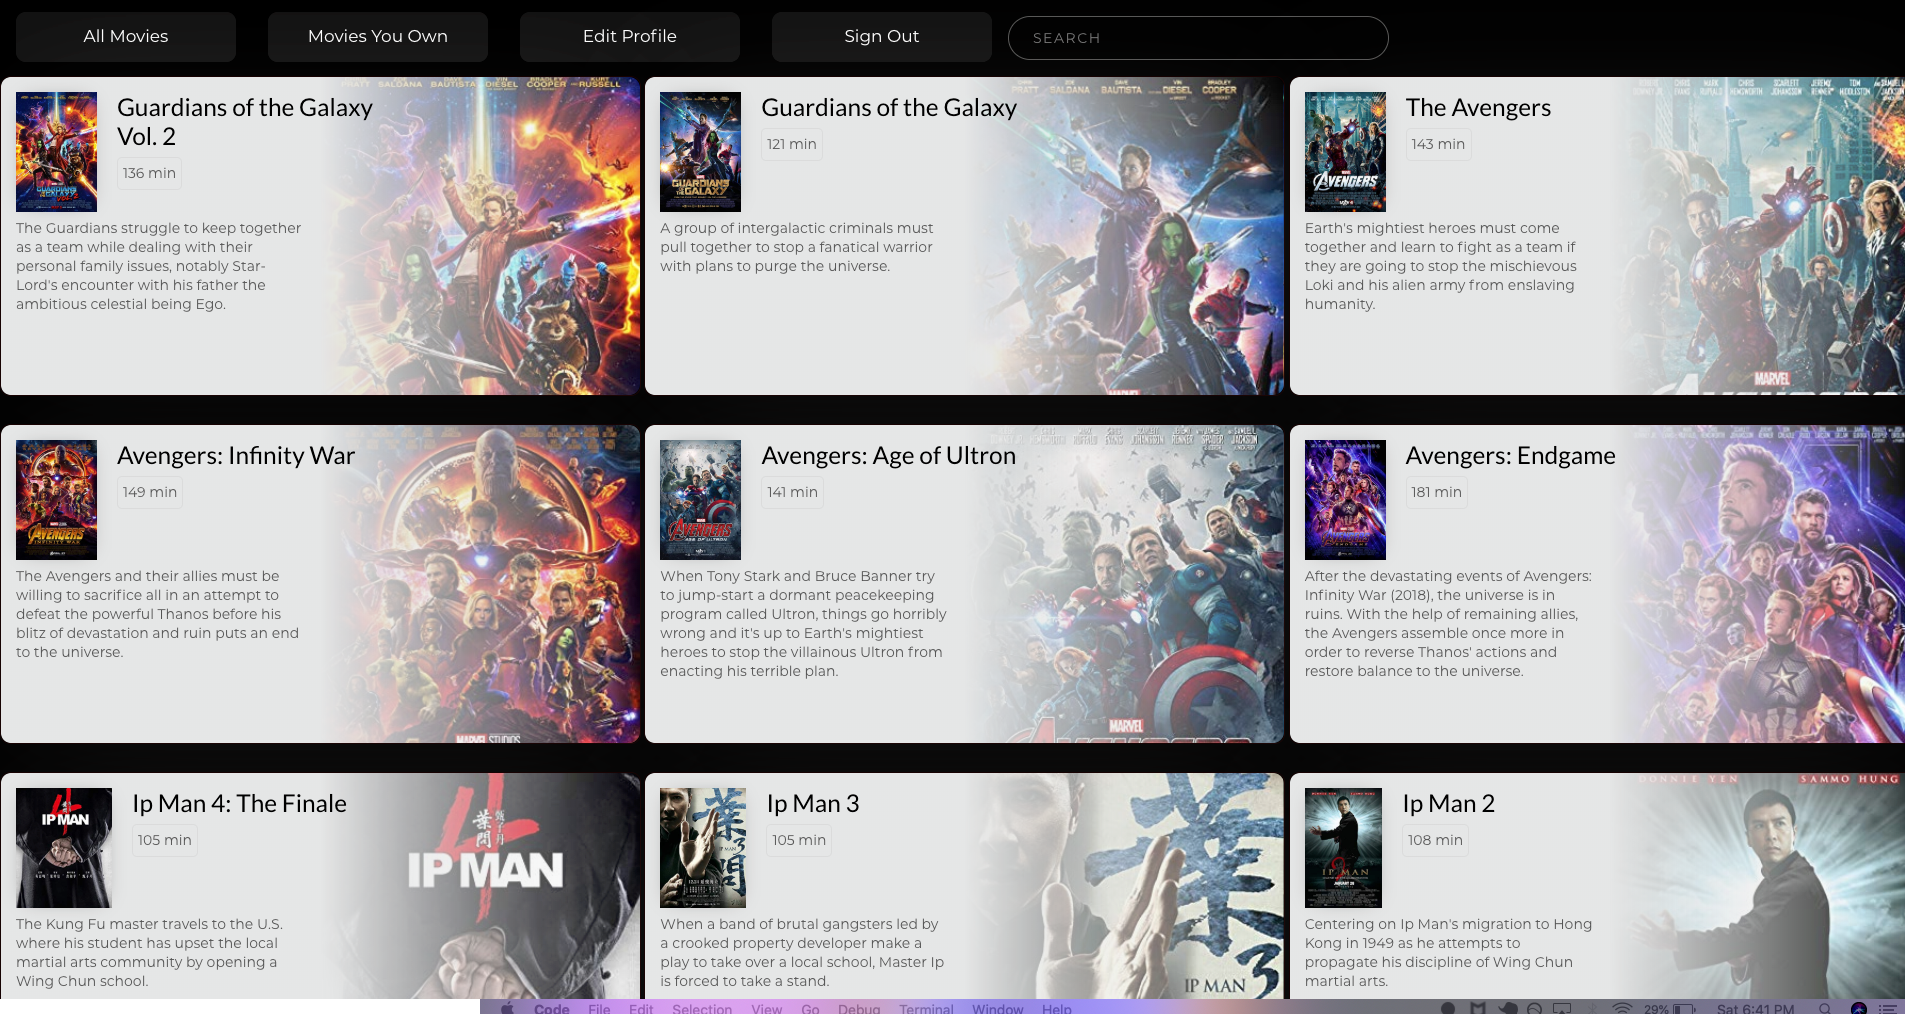1905x1014 pixels.
Task: Click the Ip Man 2 title
Action: click(x=1449, y=804)
